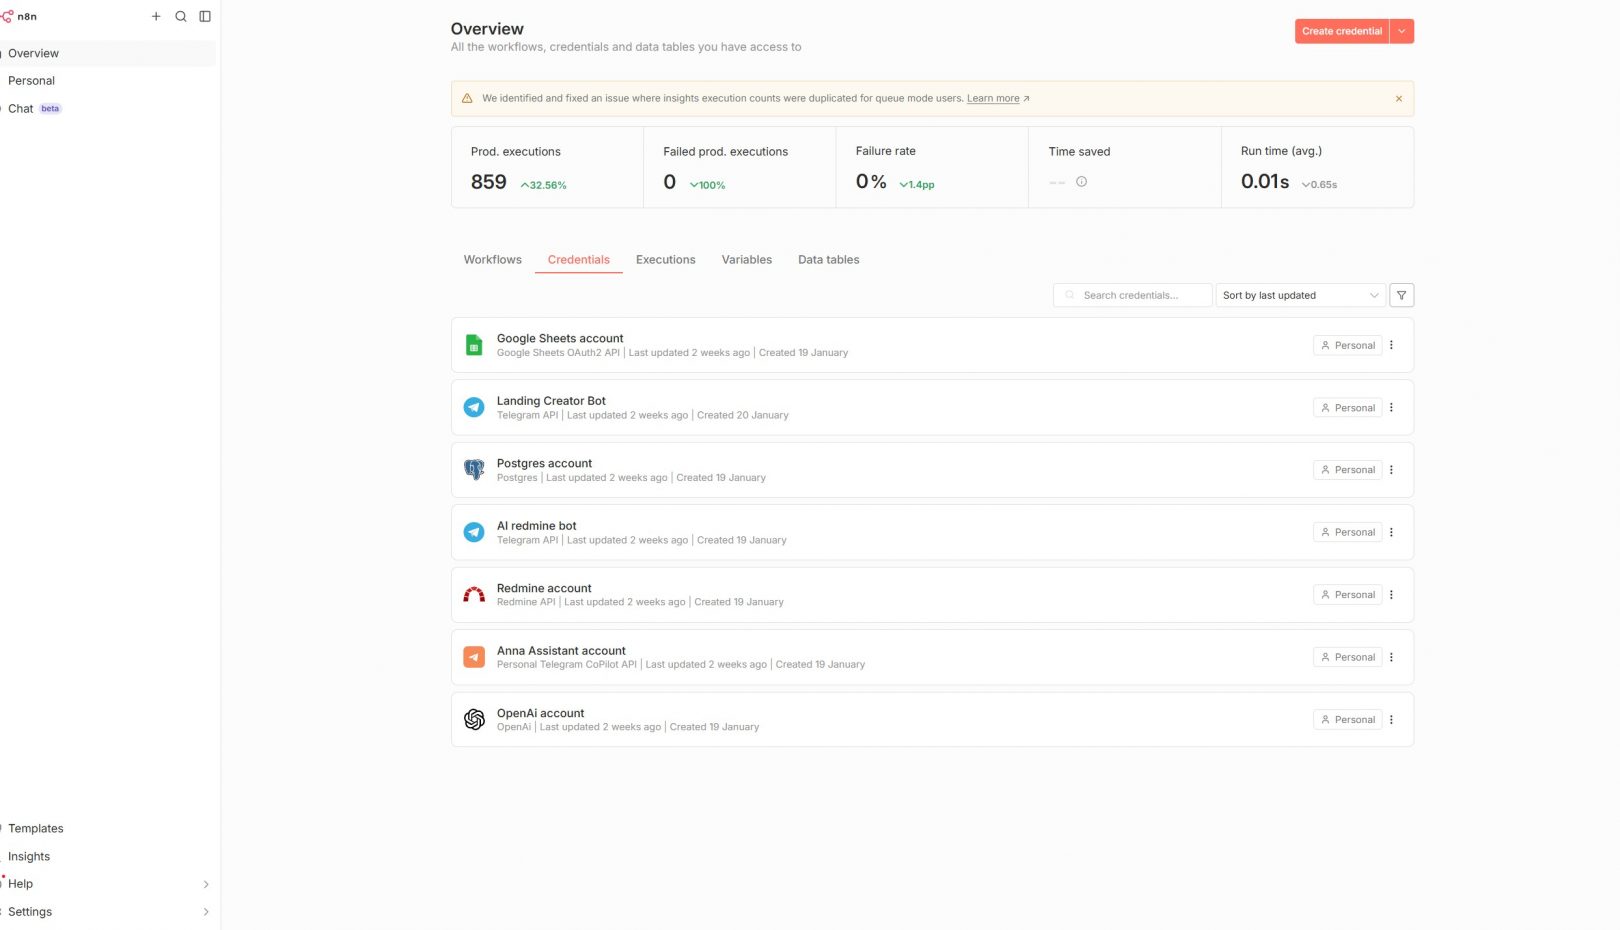This screenshot has width=1620, height=930.
Task: Open Insights from the sidebar
Action: [x=29, y=857]
